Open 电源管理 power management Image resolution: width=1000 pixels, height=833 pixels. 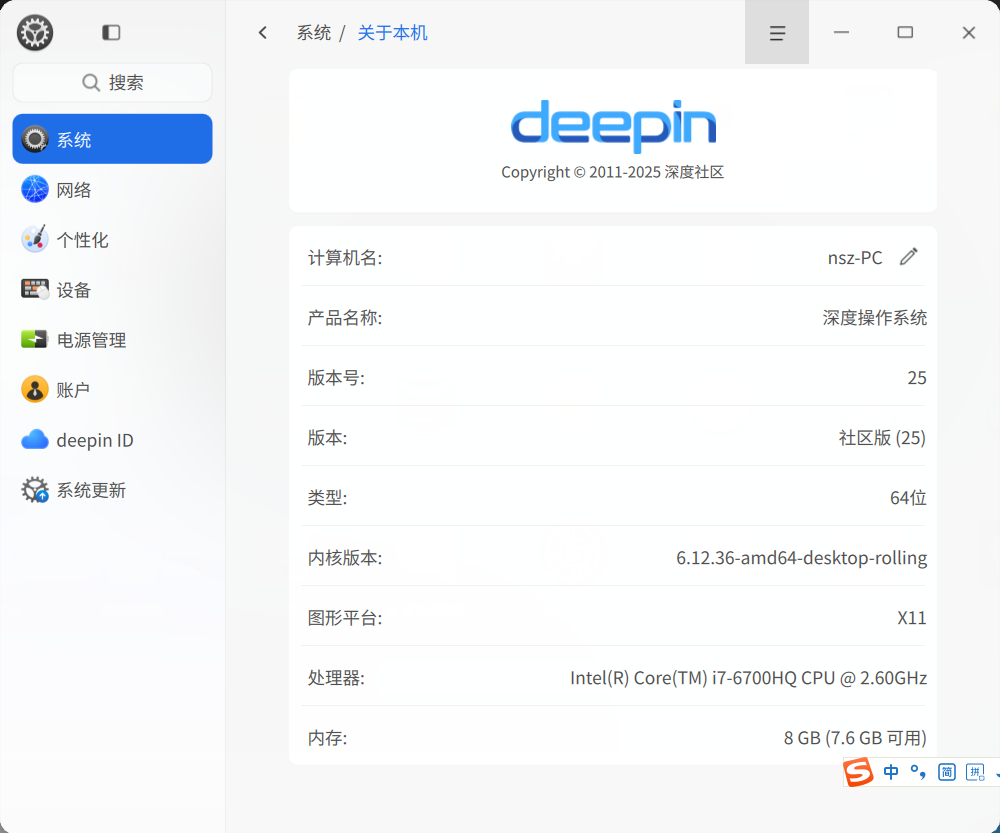pos(112,340)
